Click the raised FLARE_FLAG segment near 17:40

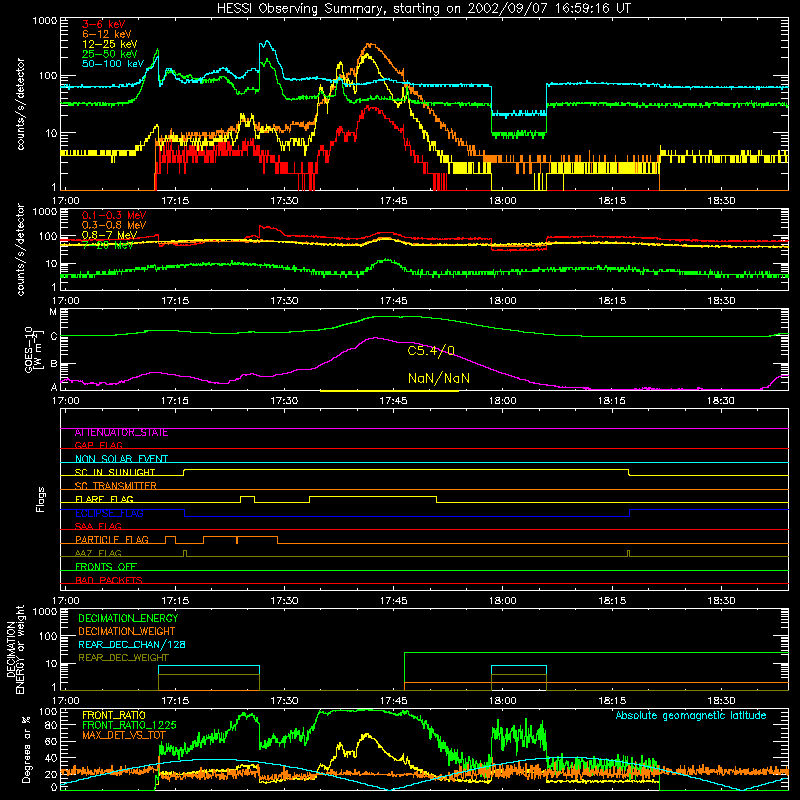pos(373,496)
